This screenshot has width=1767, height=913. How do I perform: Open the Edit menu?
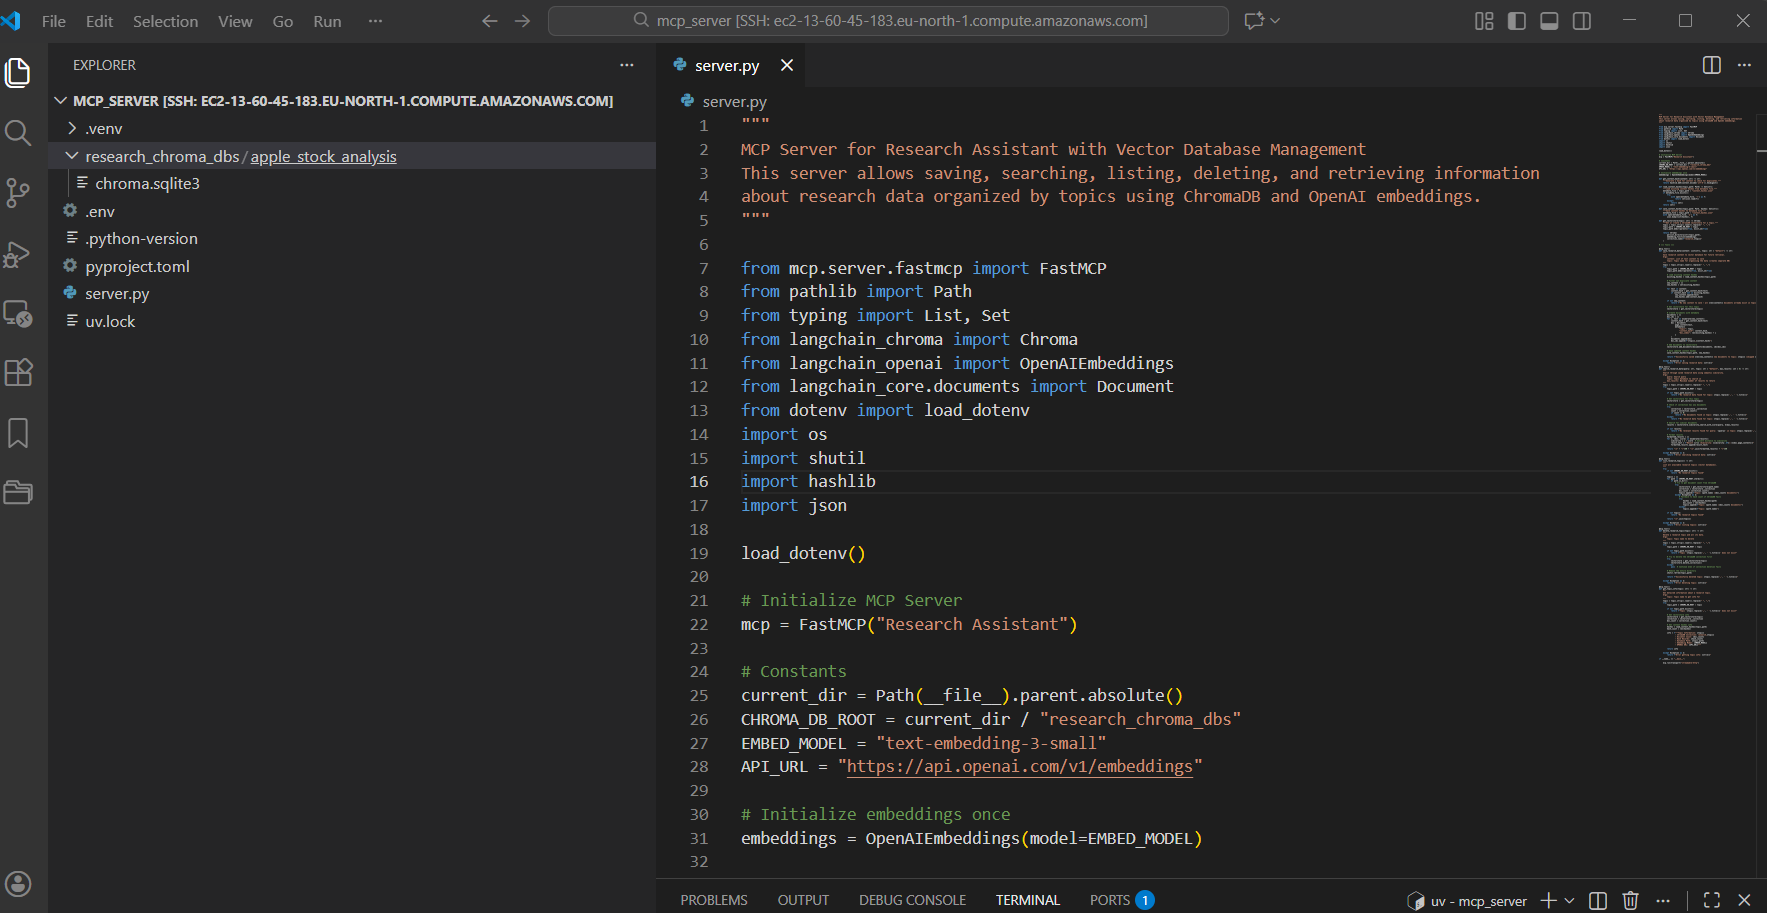[x=99, y=21]
